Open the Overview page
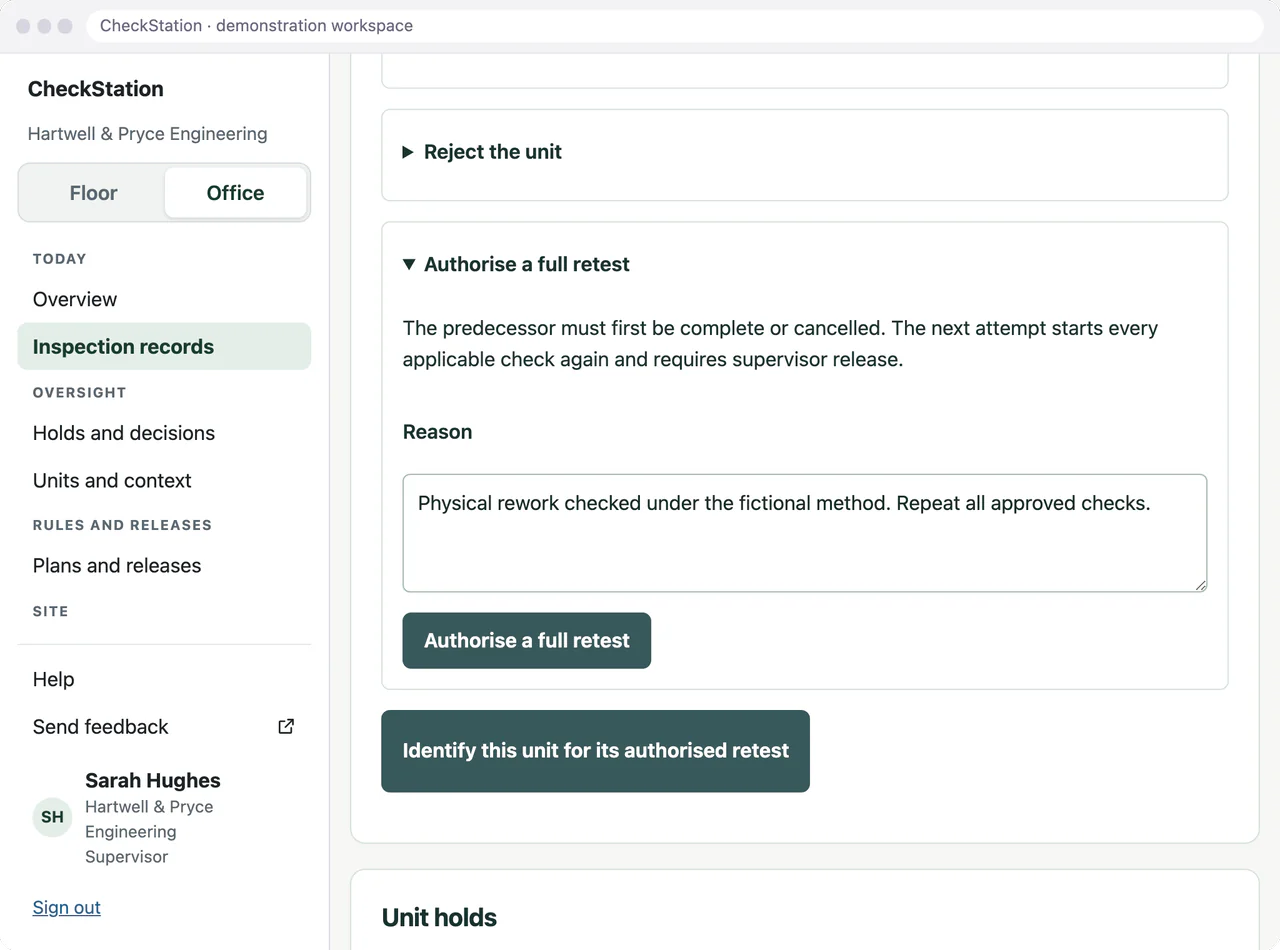This screenshot has width=1280, height=950. pyautogui.click(x=164, y=300)
